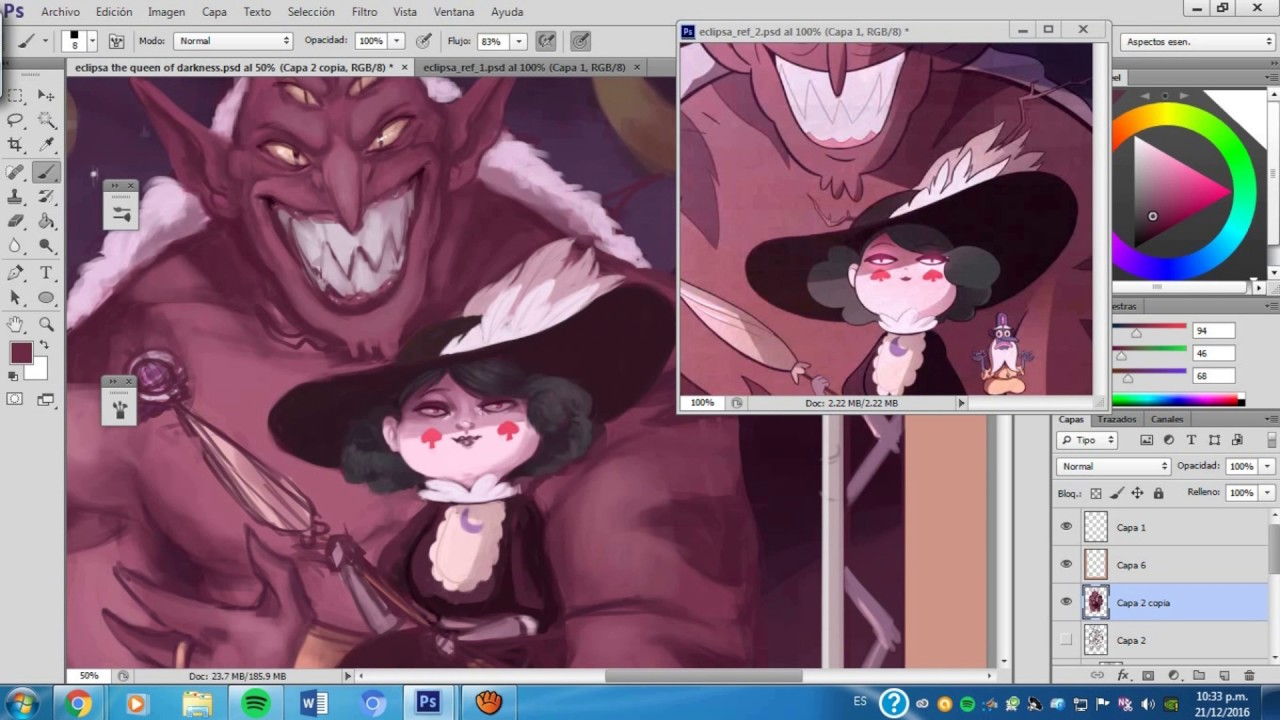Hide the Capa 2 copia layer

(x=1066, y=602)
